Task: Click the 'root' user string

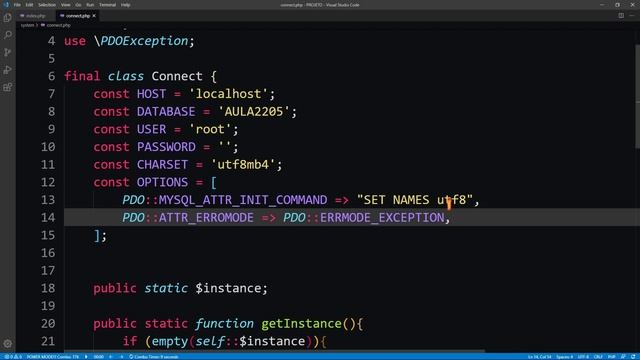Action: coord(210,129)
